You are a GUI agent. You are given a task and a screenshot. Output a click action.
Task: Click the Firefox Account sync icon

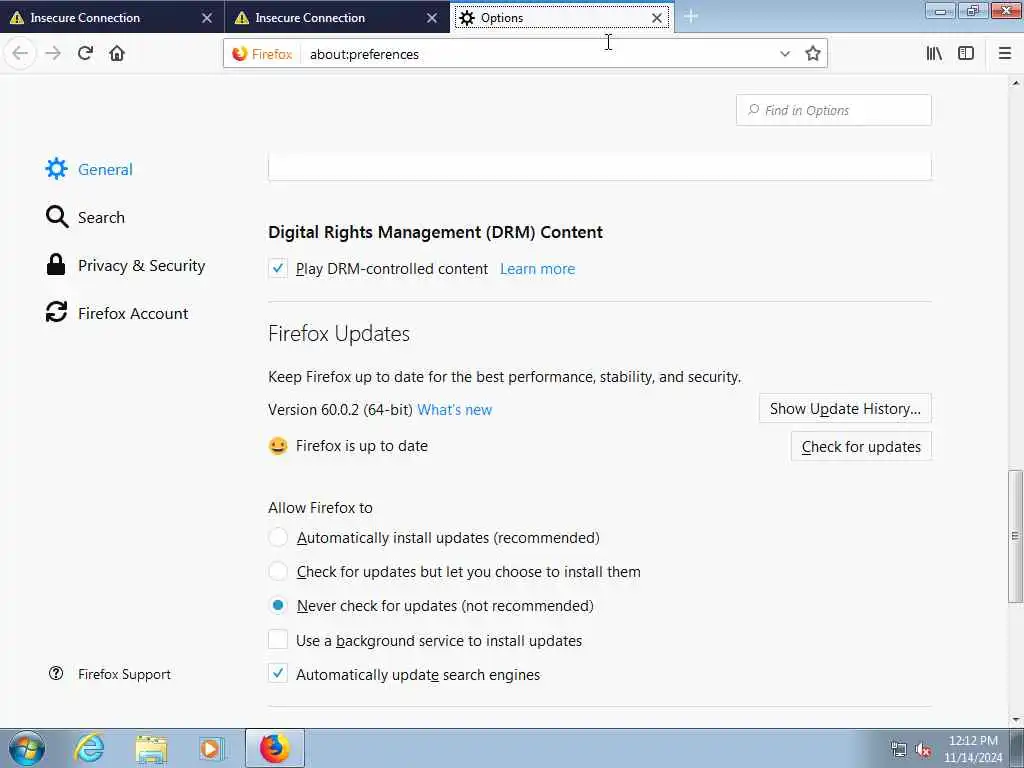(x=56, y=312)
